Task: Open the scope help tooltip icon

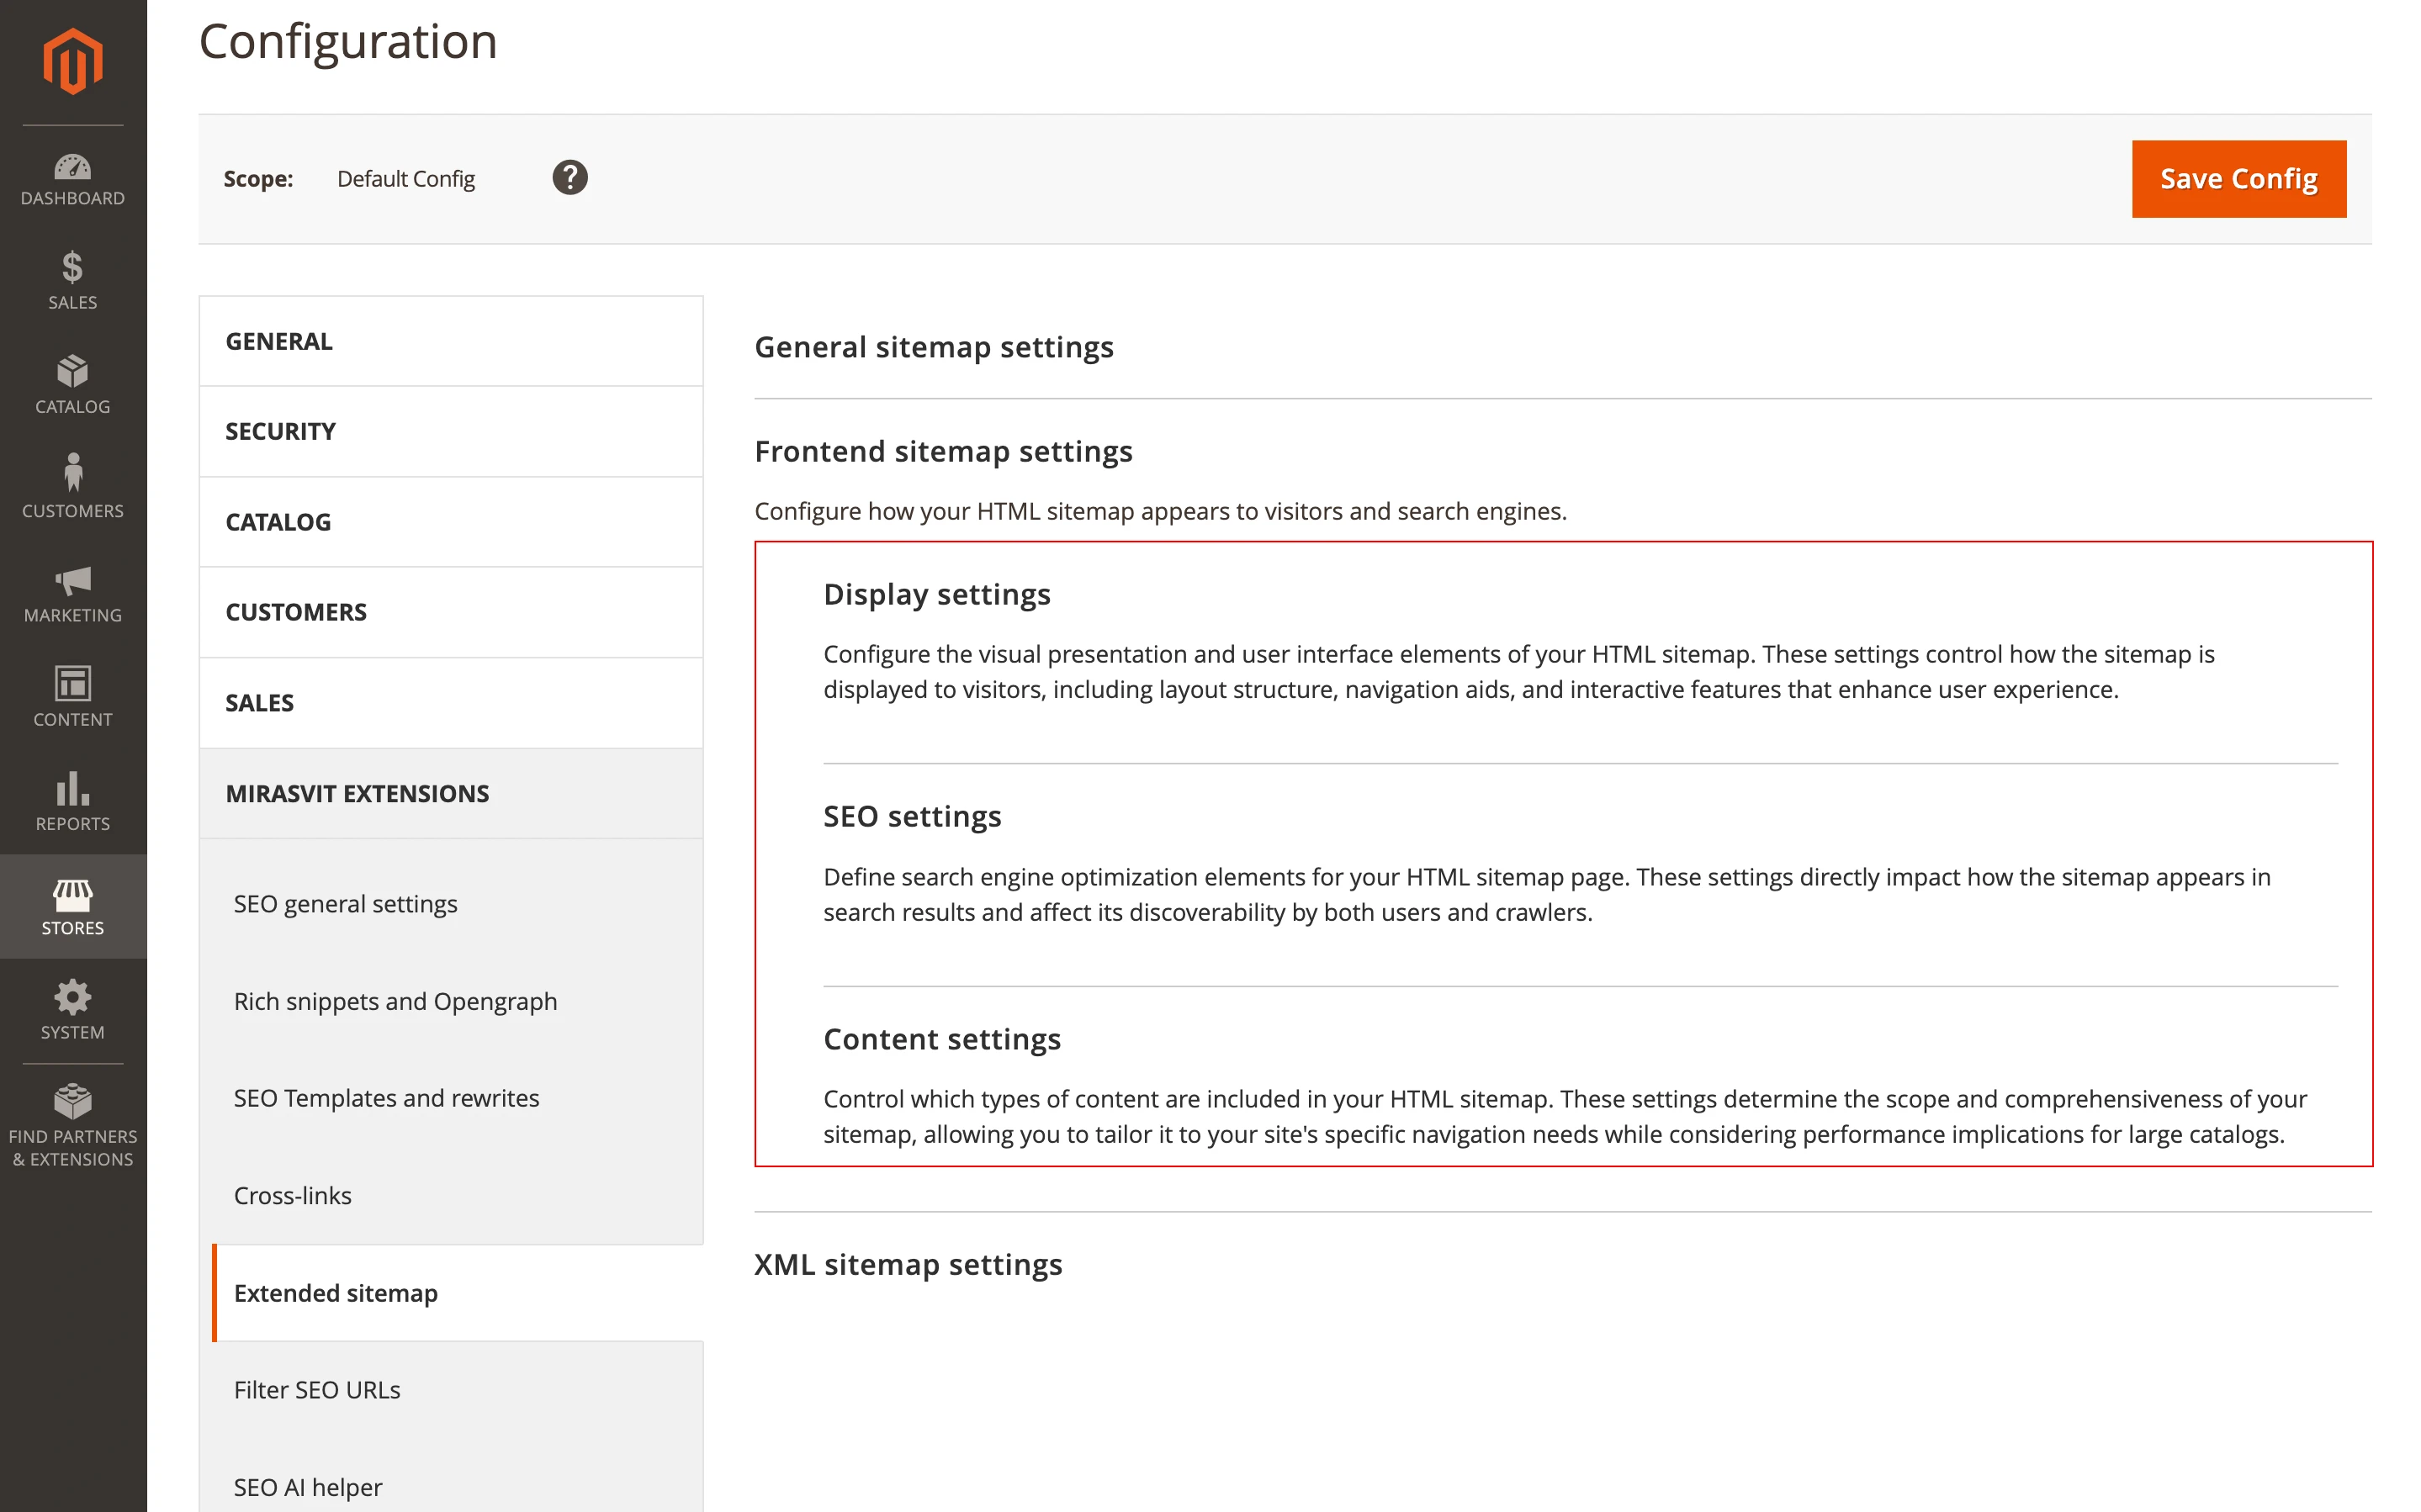Action: point(569,178)
